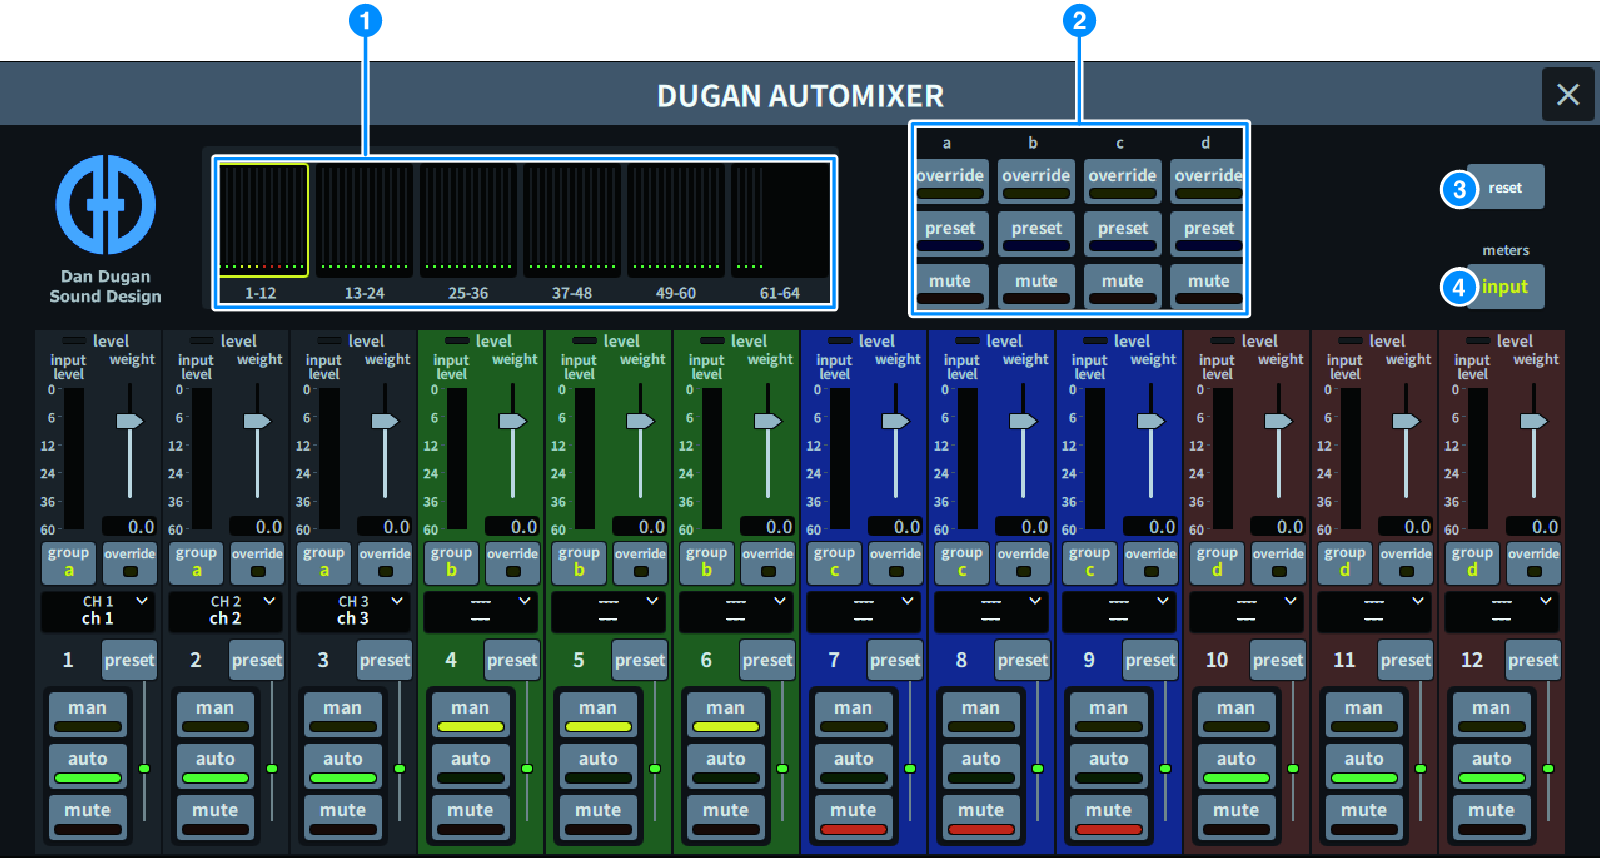Click channel 1 weight slider handle
1600x858 pixels.
pos(130,421)
